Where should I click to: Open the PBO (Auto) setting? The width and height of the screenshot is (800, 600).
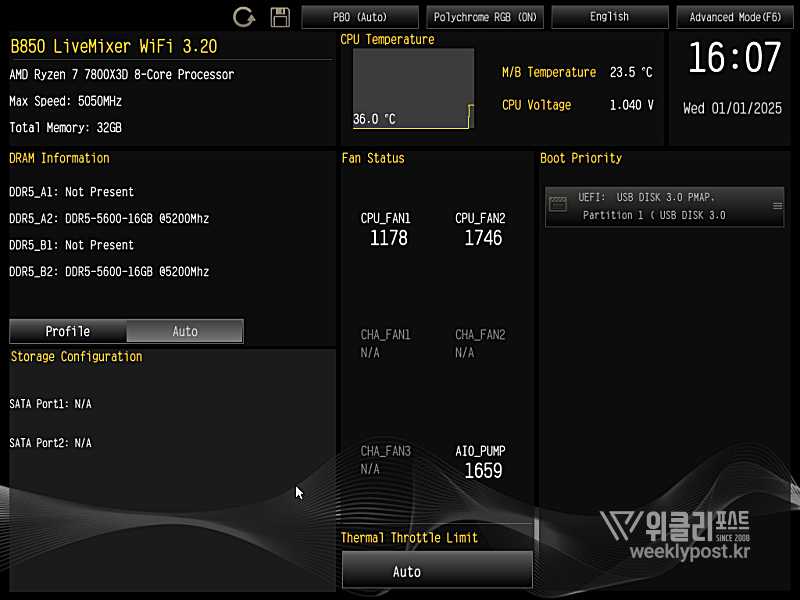[x=360, y=17]
